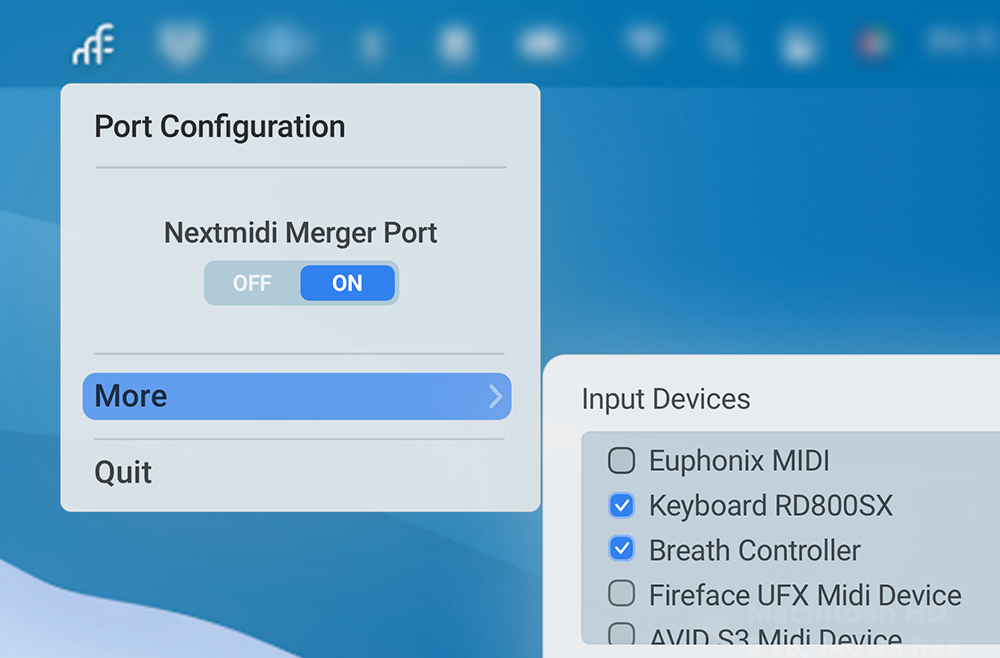Enable Fireface UFX Midi Device checkbox

621,593
